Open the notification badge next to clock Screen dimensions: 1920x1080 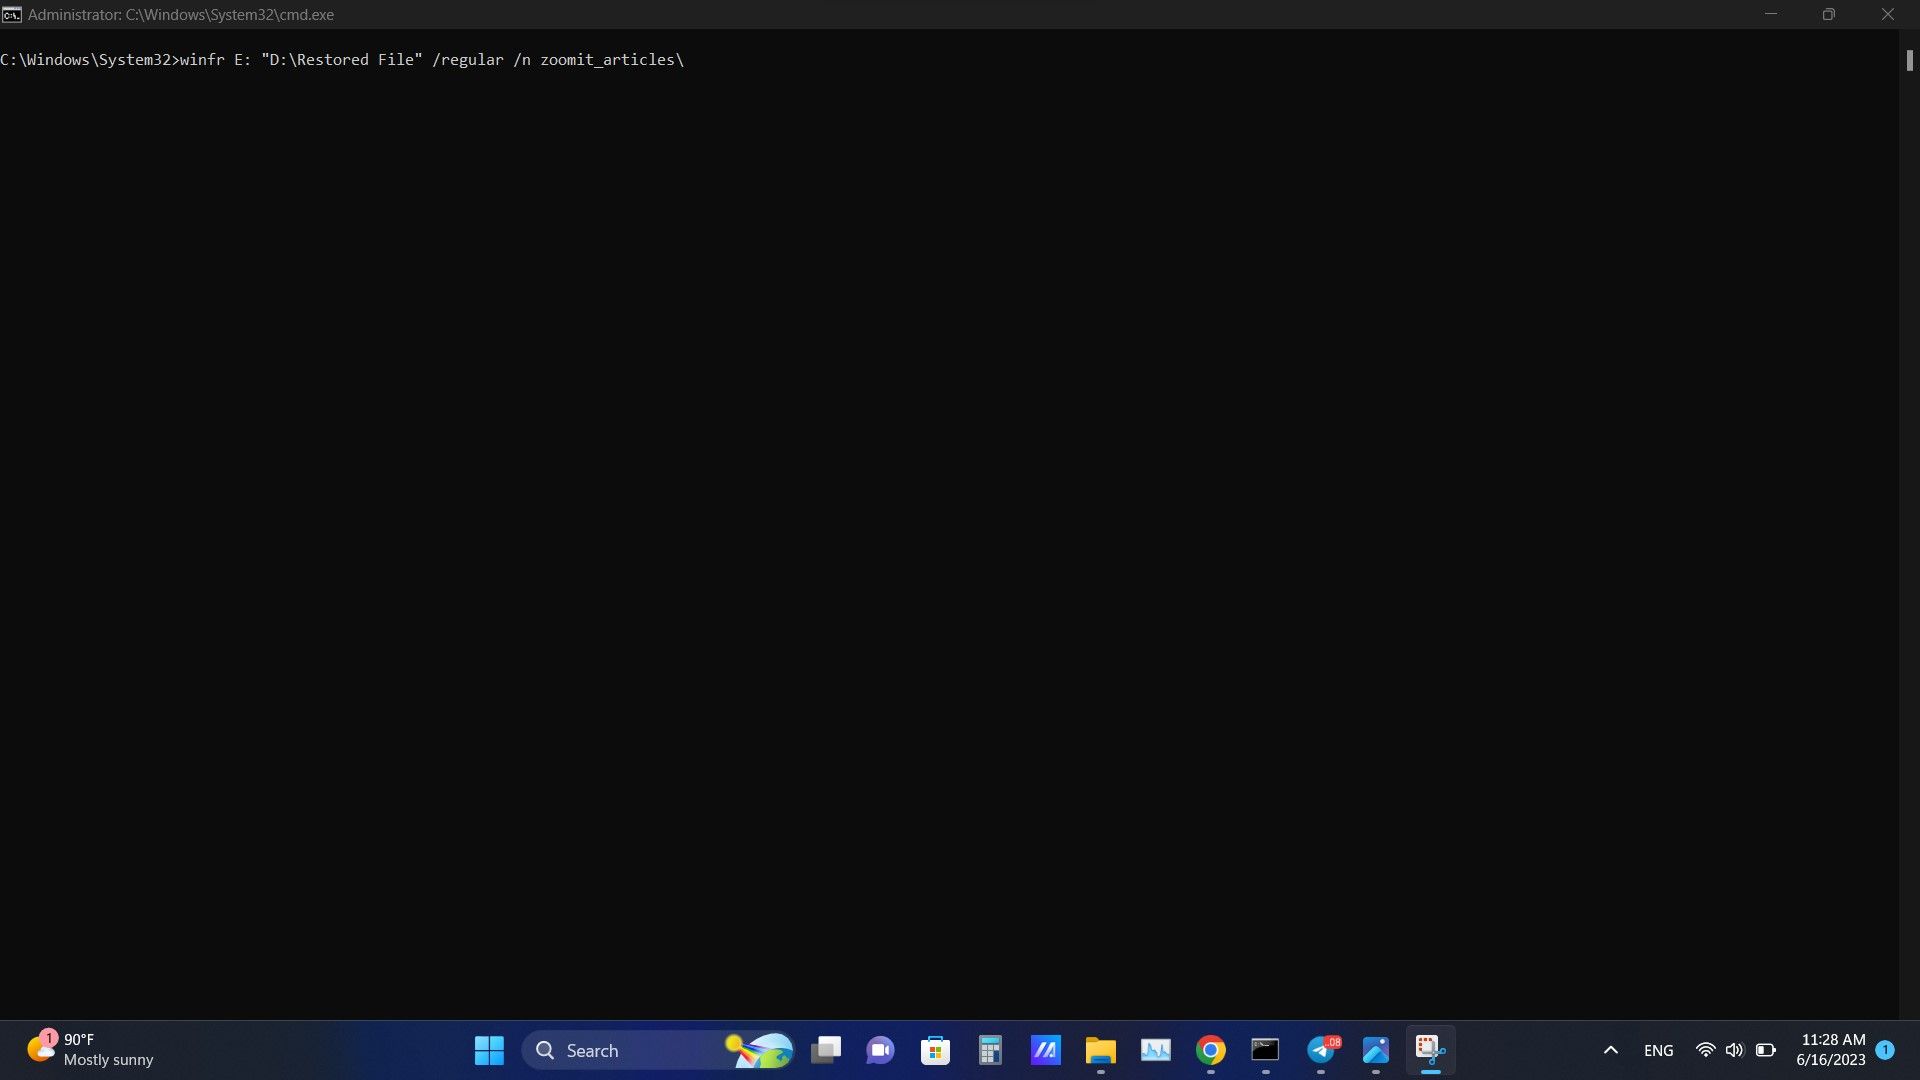[x=1885, y=1050]
